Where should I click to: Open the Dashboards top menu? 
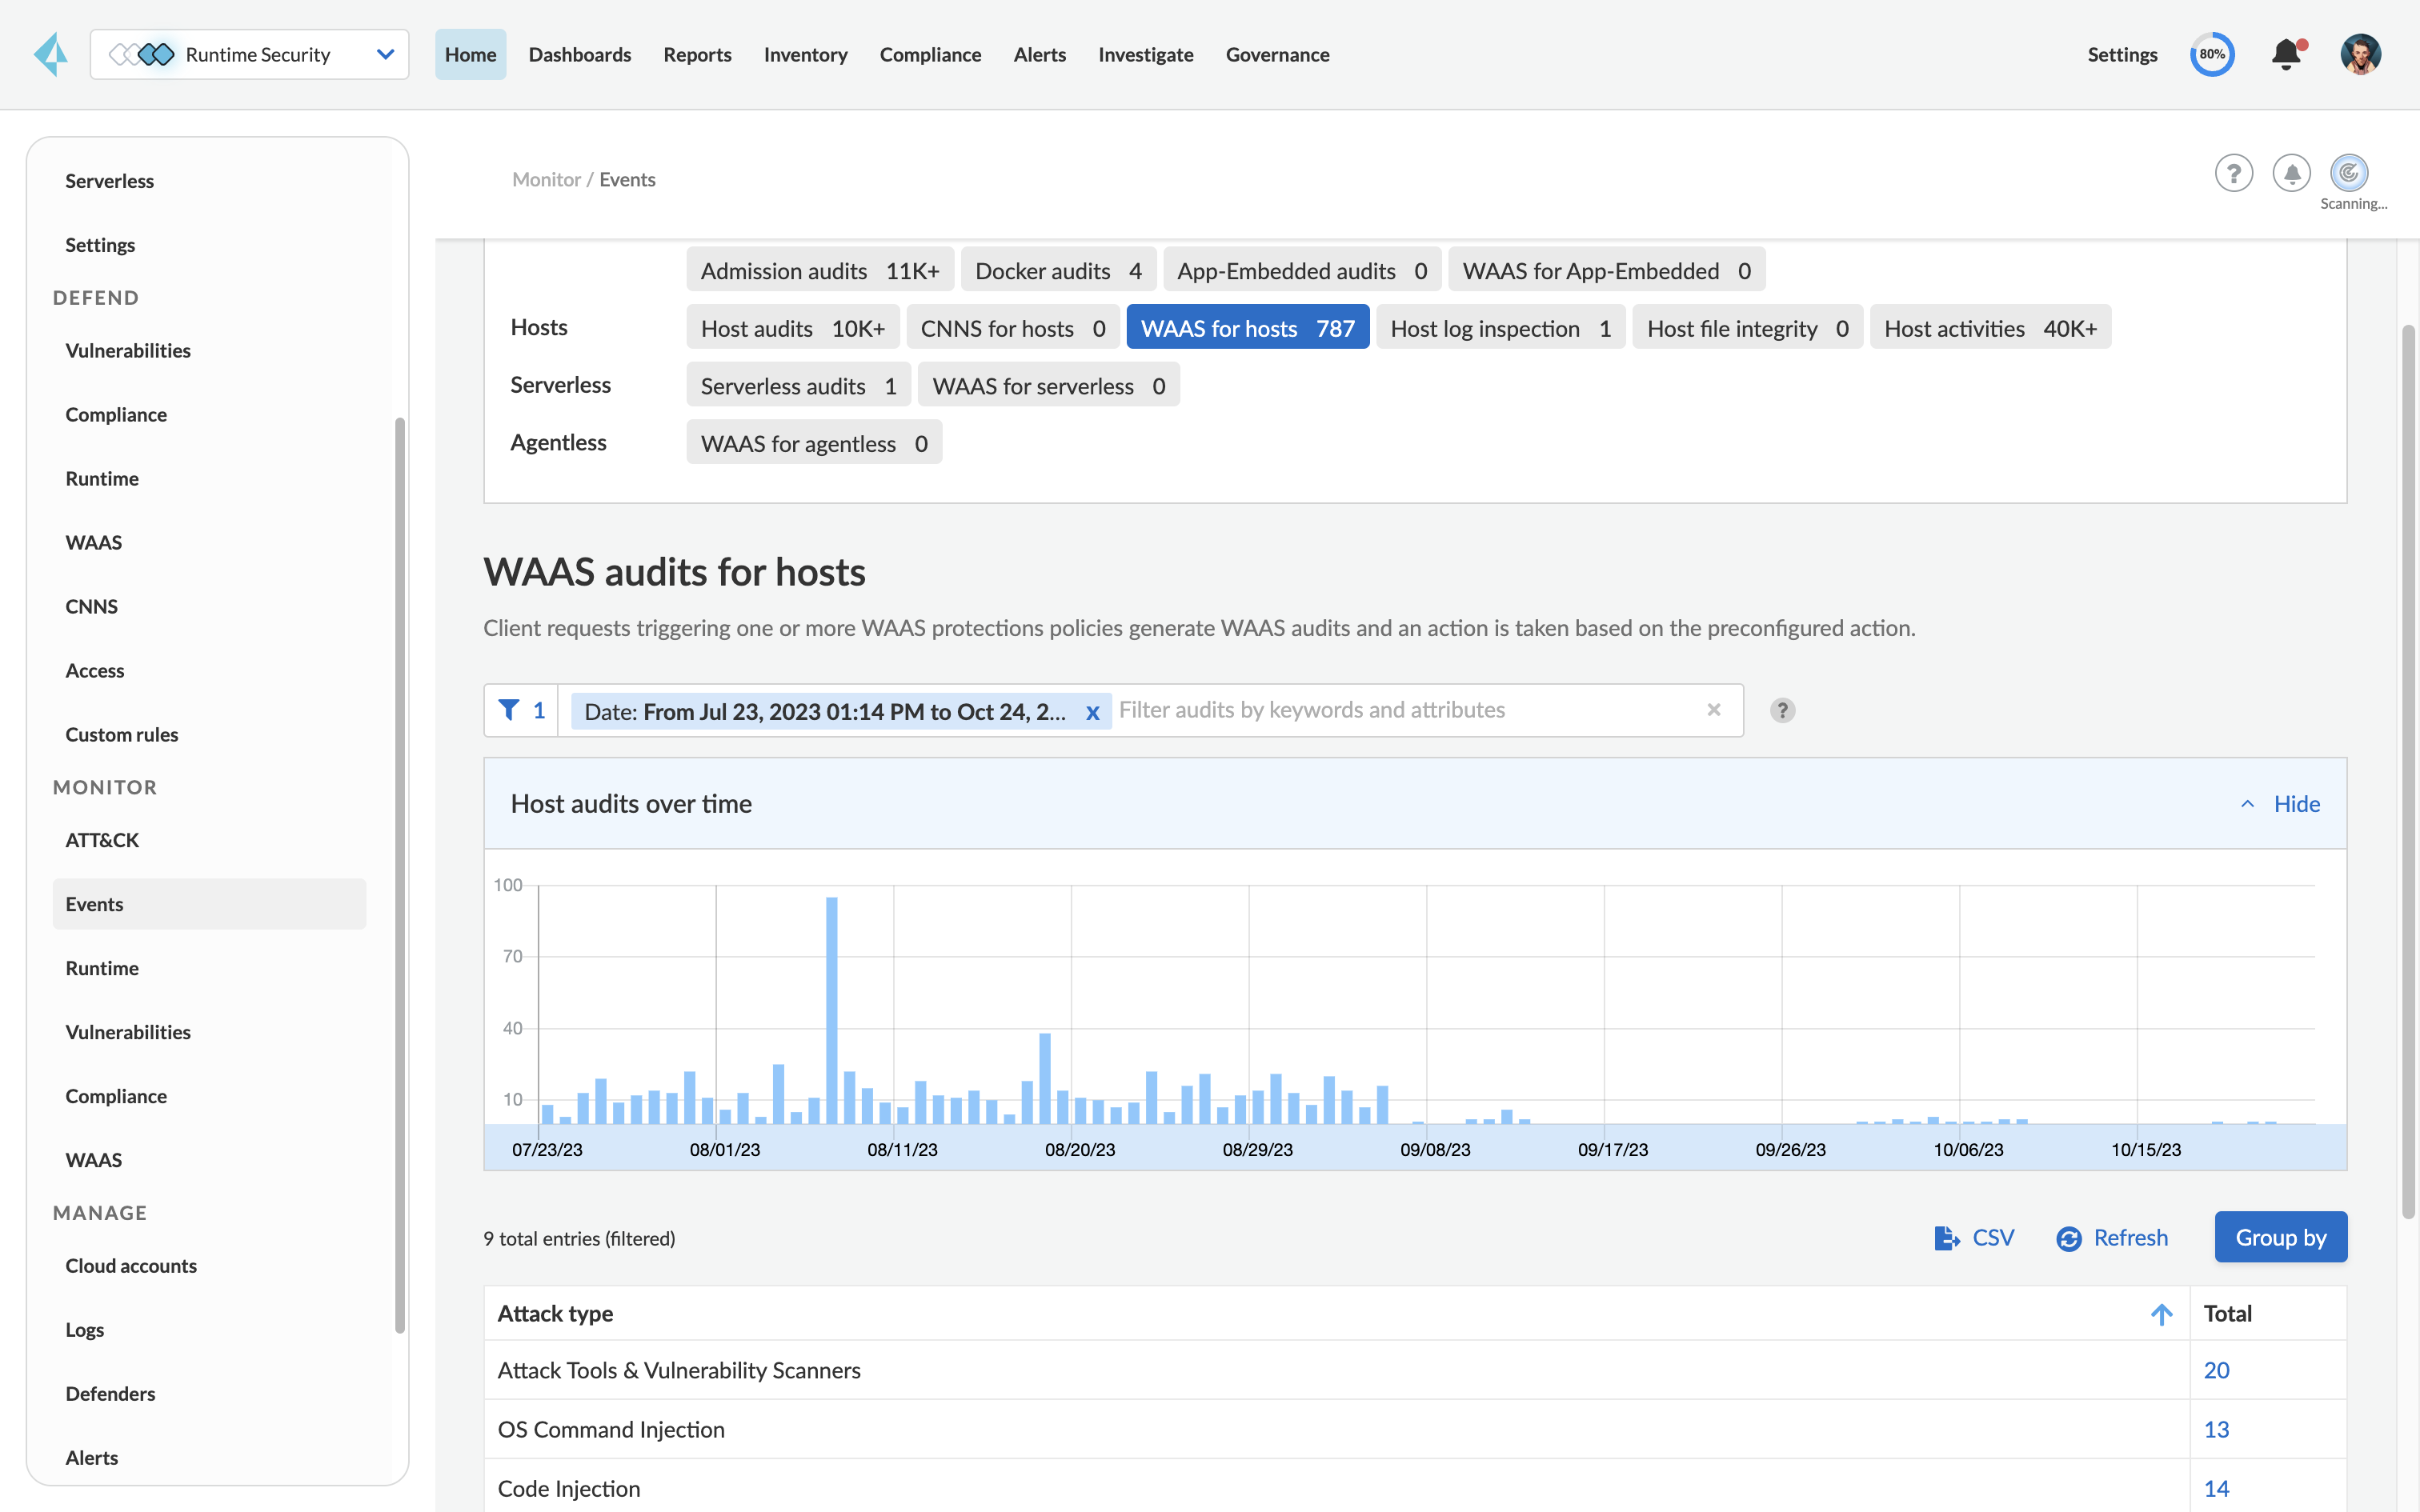(579, 54)
